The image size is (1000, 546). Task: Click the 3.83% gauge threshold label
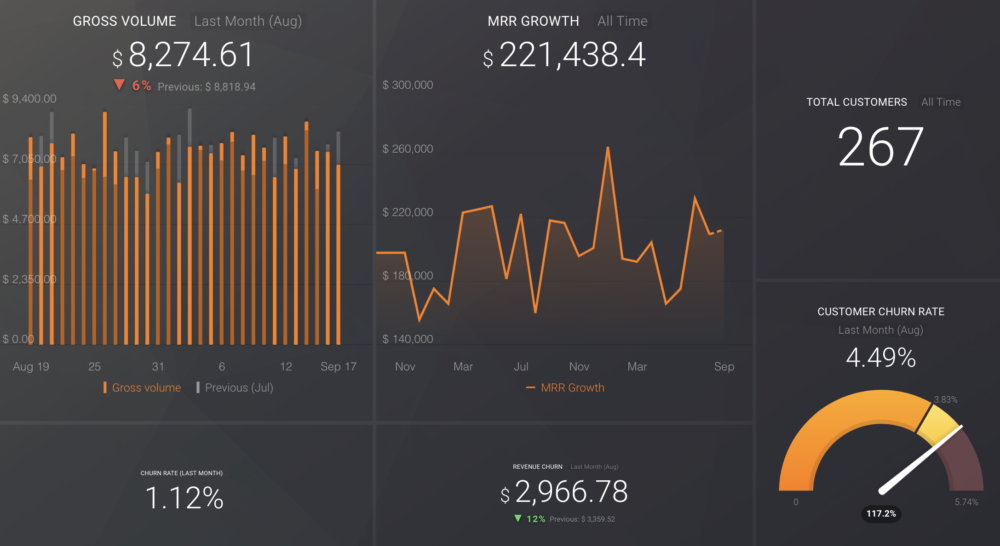click(x=945, y=399)
